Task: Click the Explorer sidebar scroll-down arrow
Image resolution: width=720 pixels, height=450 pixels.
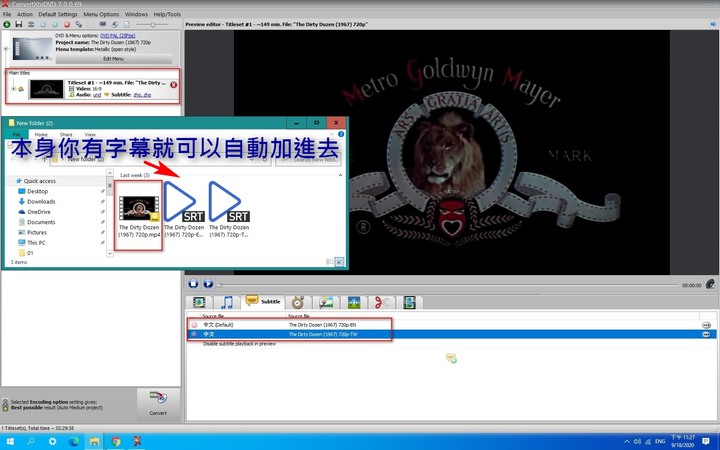Action: coord(110,253)
